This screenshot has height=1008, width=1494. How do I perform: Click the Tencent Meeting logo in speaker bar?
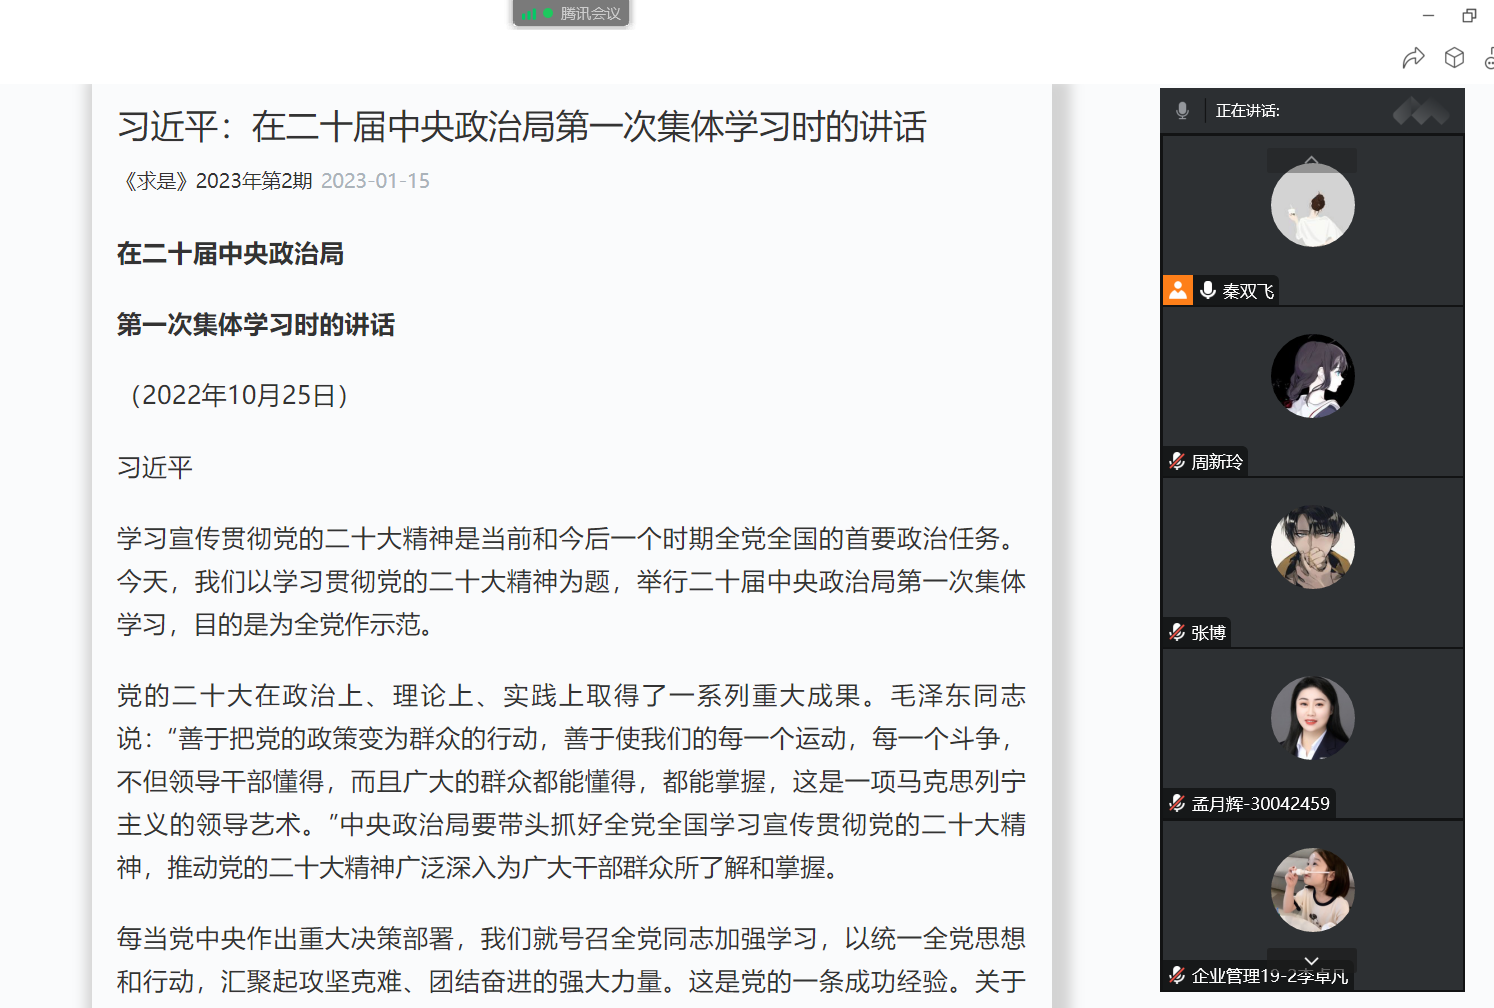point(1421,111)
